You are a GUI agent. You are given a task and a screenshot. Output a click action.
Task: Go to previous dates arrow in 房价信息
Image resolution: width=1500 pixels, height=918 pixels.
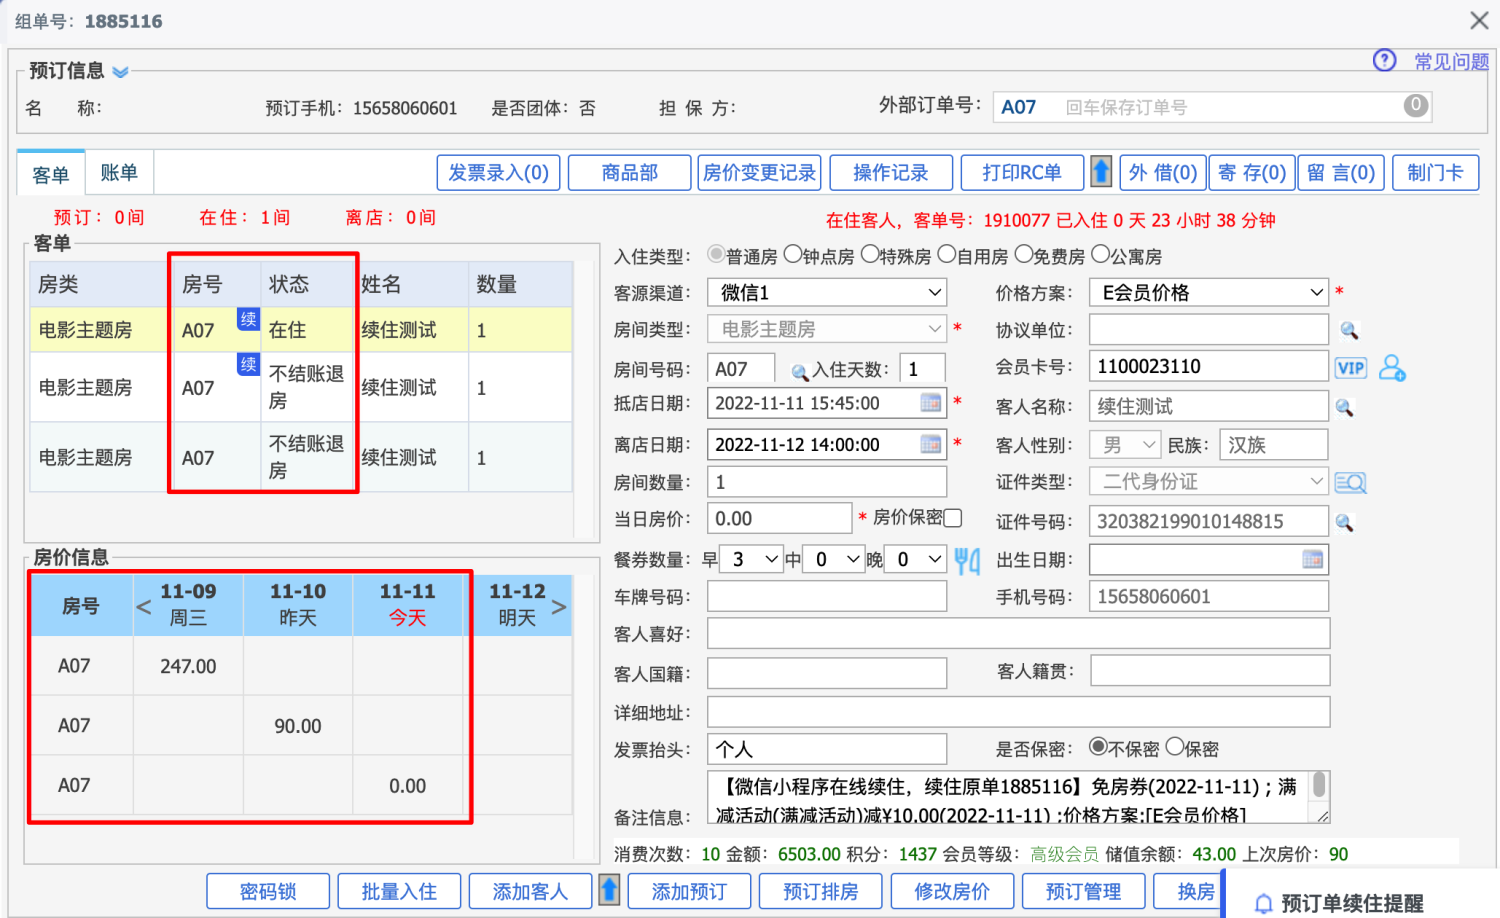144,607
